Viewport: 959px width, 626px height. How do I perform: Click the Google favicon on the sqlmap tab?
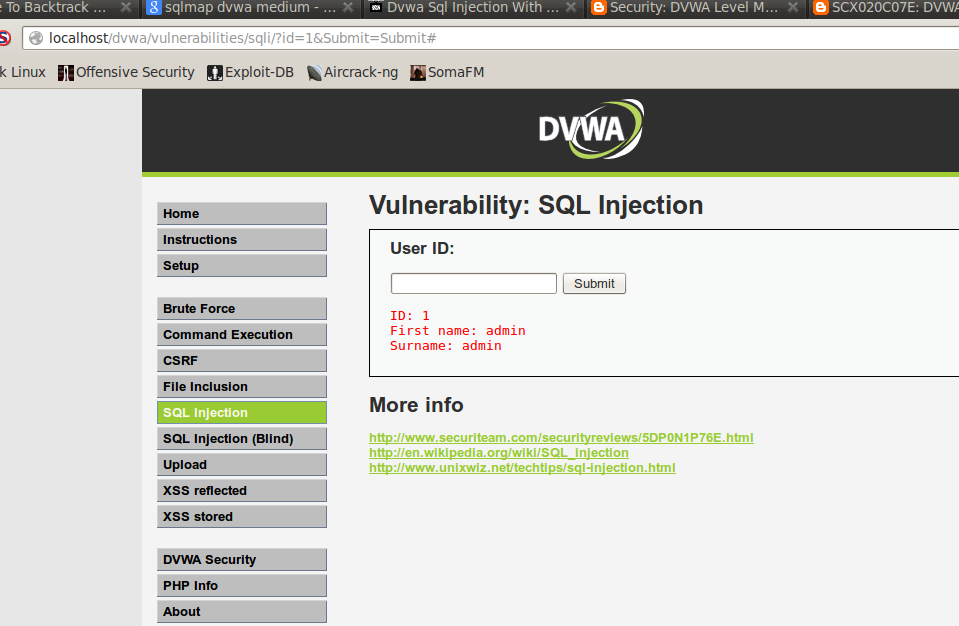[153, 8]
